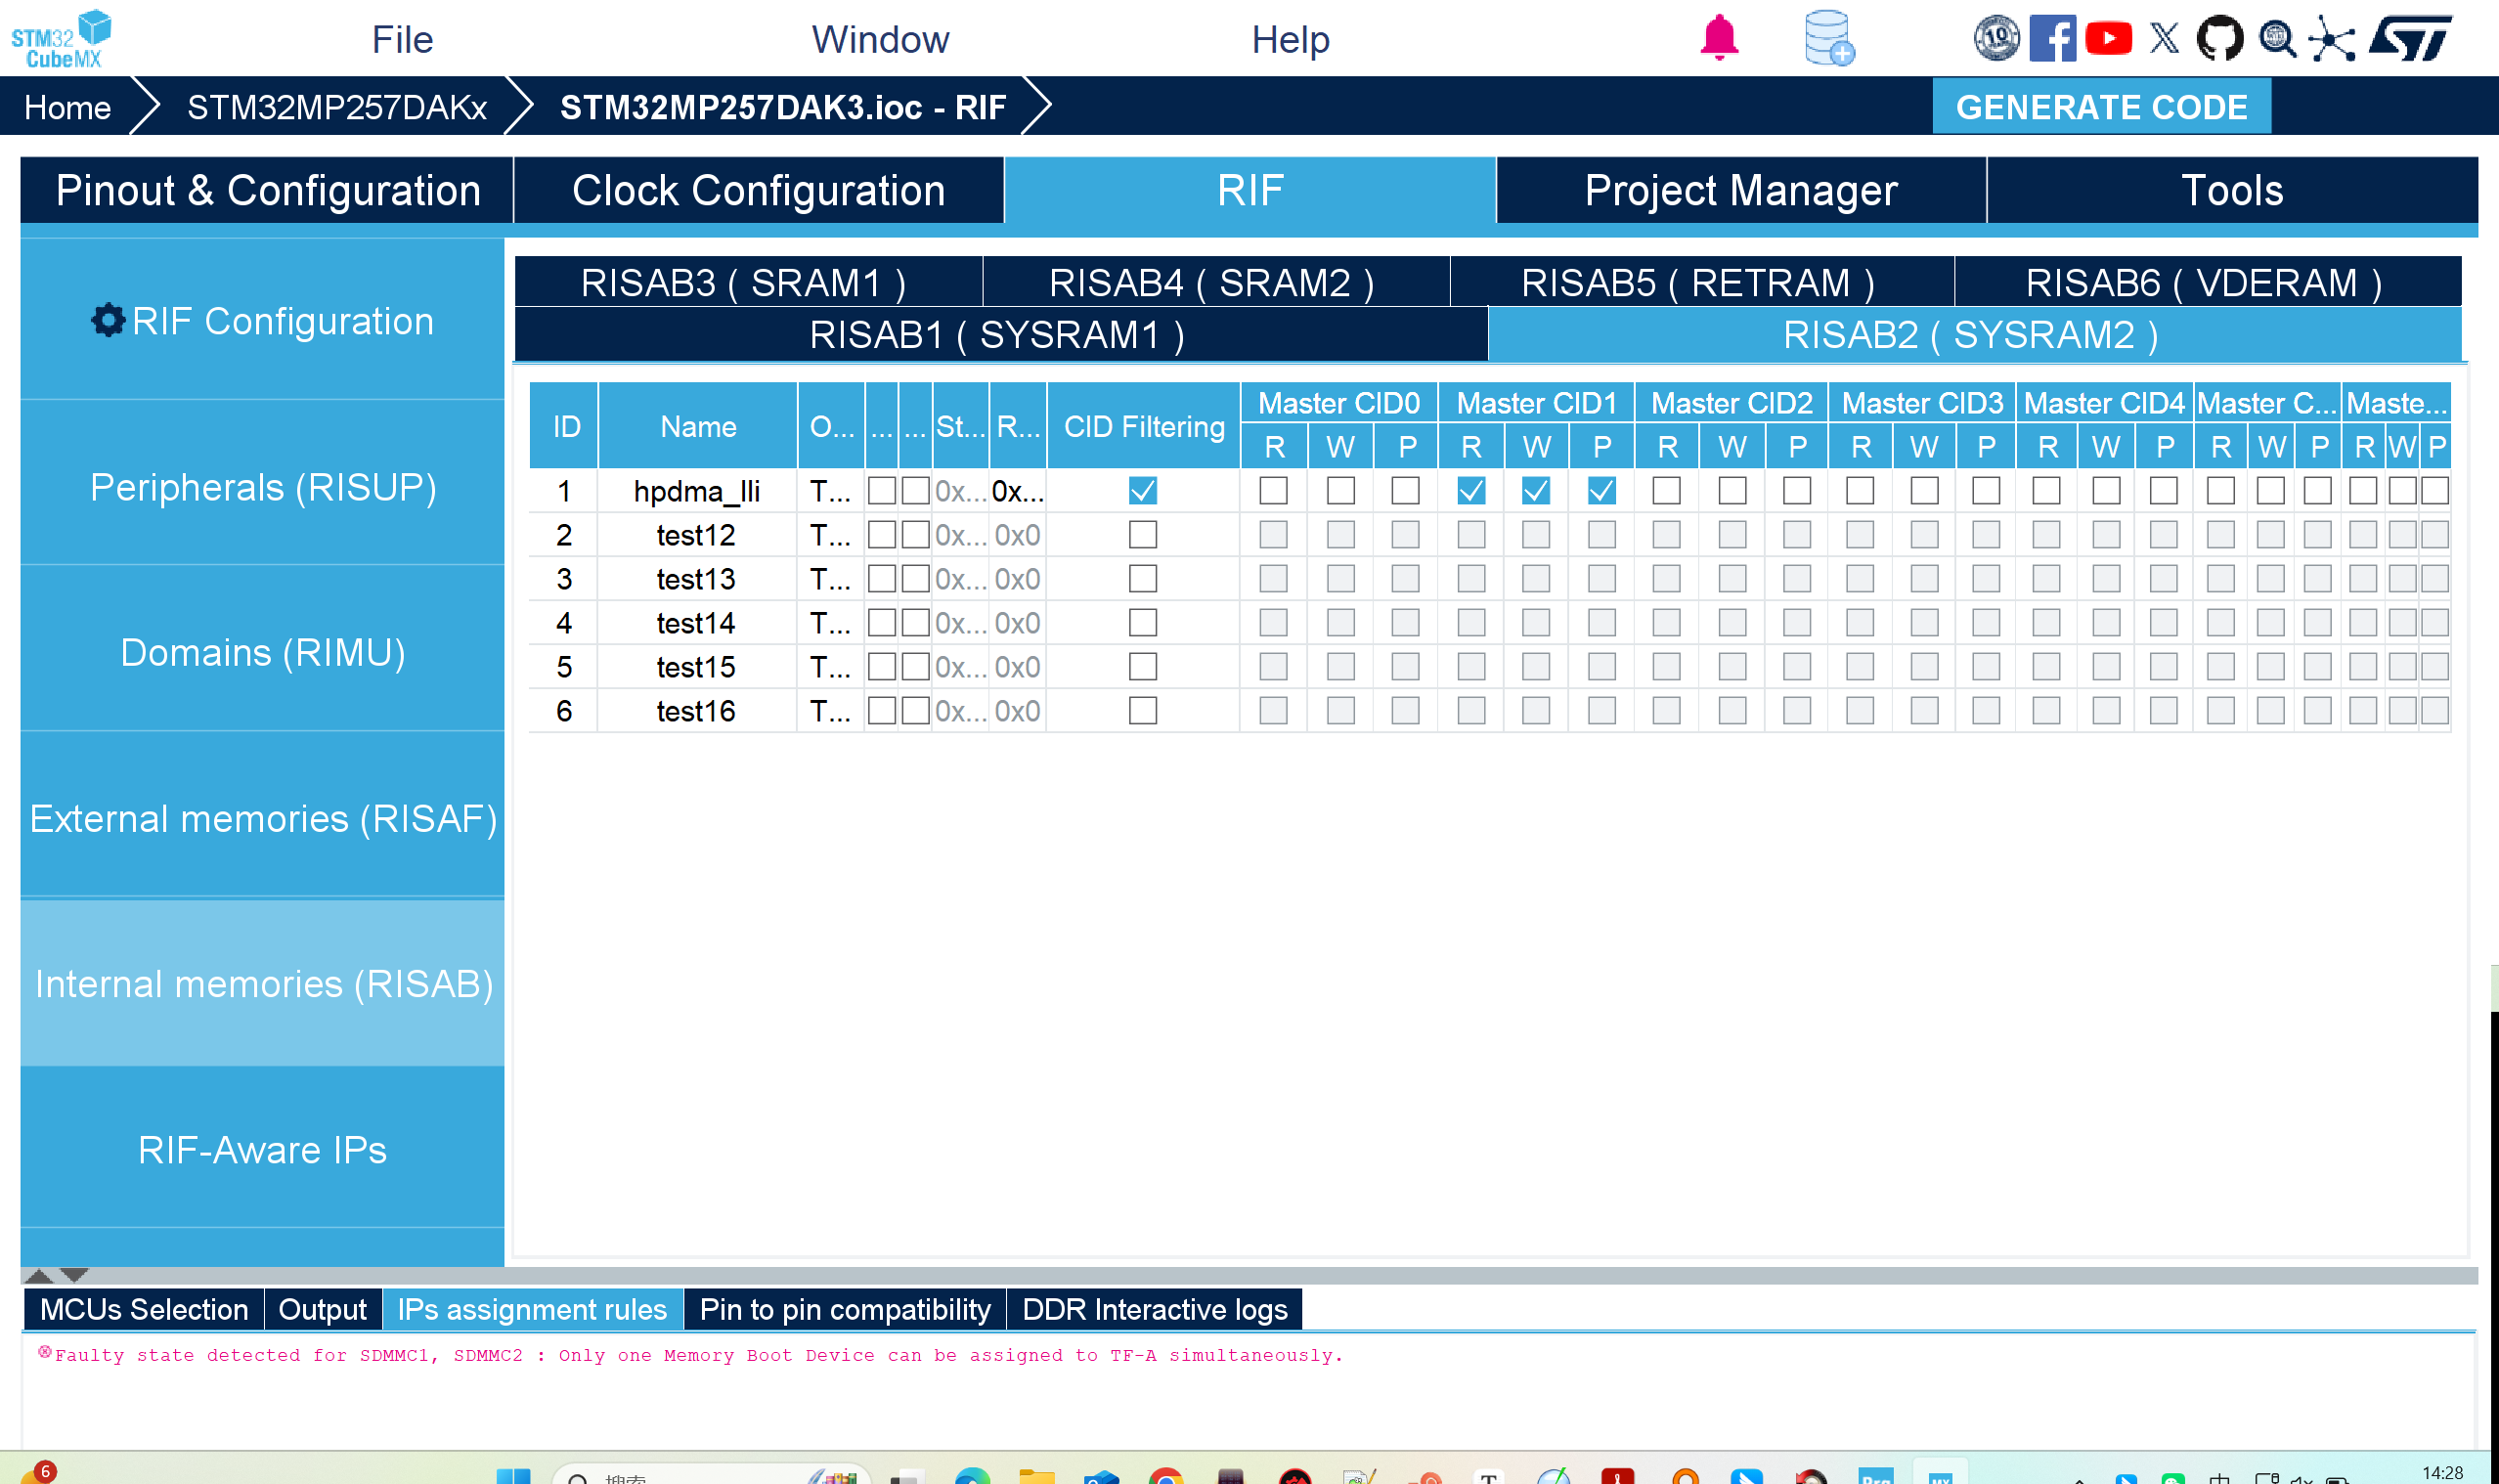Switch to RISAB1 (SYSRAM1) tab
2499x1484 pixels.
coord(999,335)
